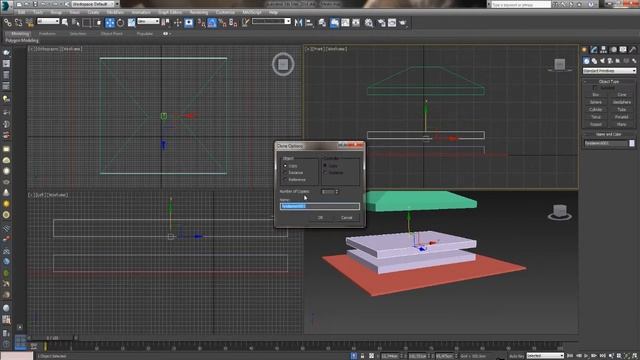Click OK in Clone Options dialog

click(x=320, y=218)
